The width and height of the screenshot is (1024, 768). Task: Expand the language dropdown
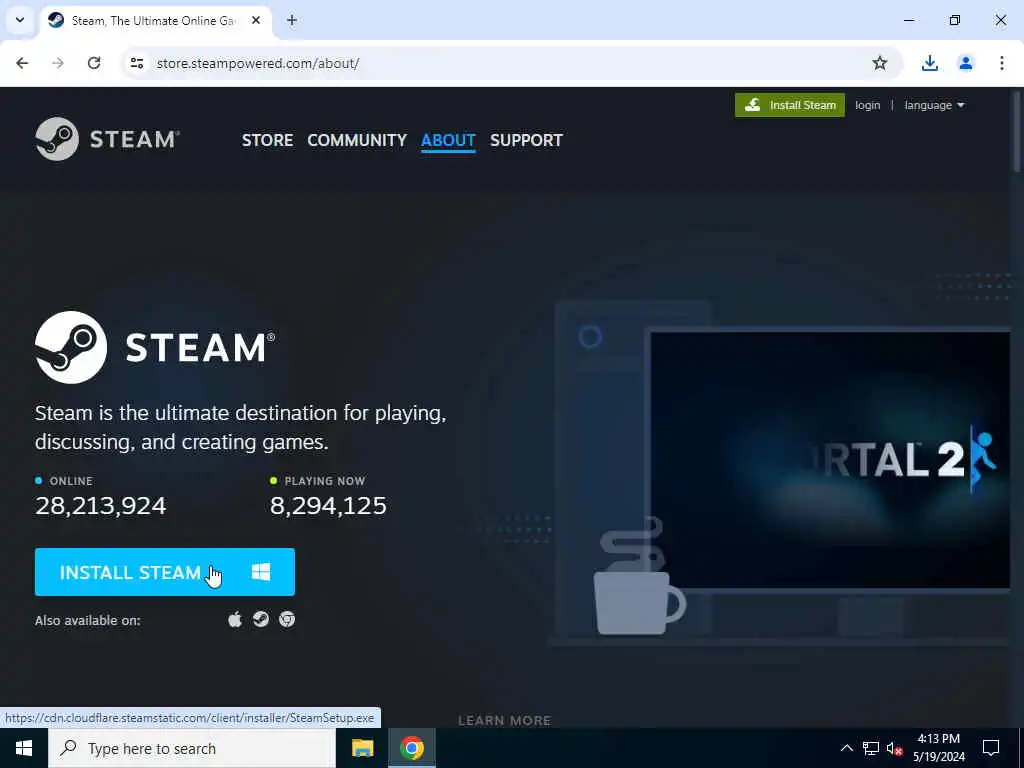point(934,105)
